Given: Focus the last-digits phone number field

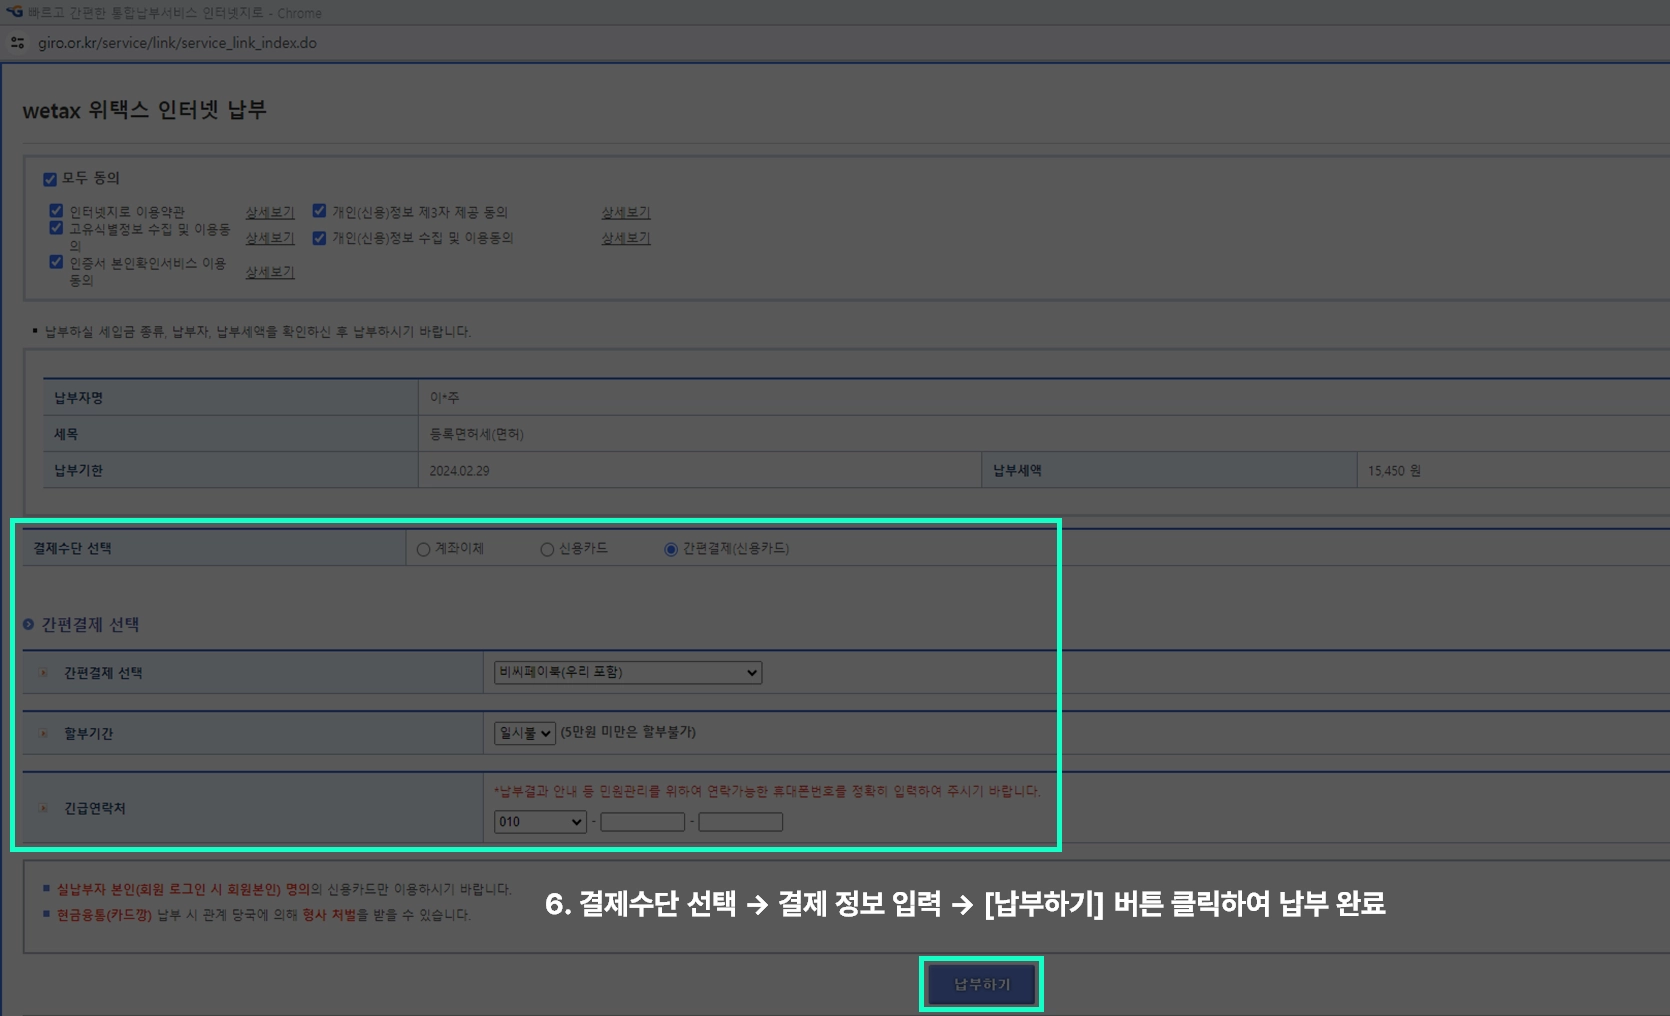Looking at the screenshot, I should (x=741, y=822).
